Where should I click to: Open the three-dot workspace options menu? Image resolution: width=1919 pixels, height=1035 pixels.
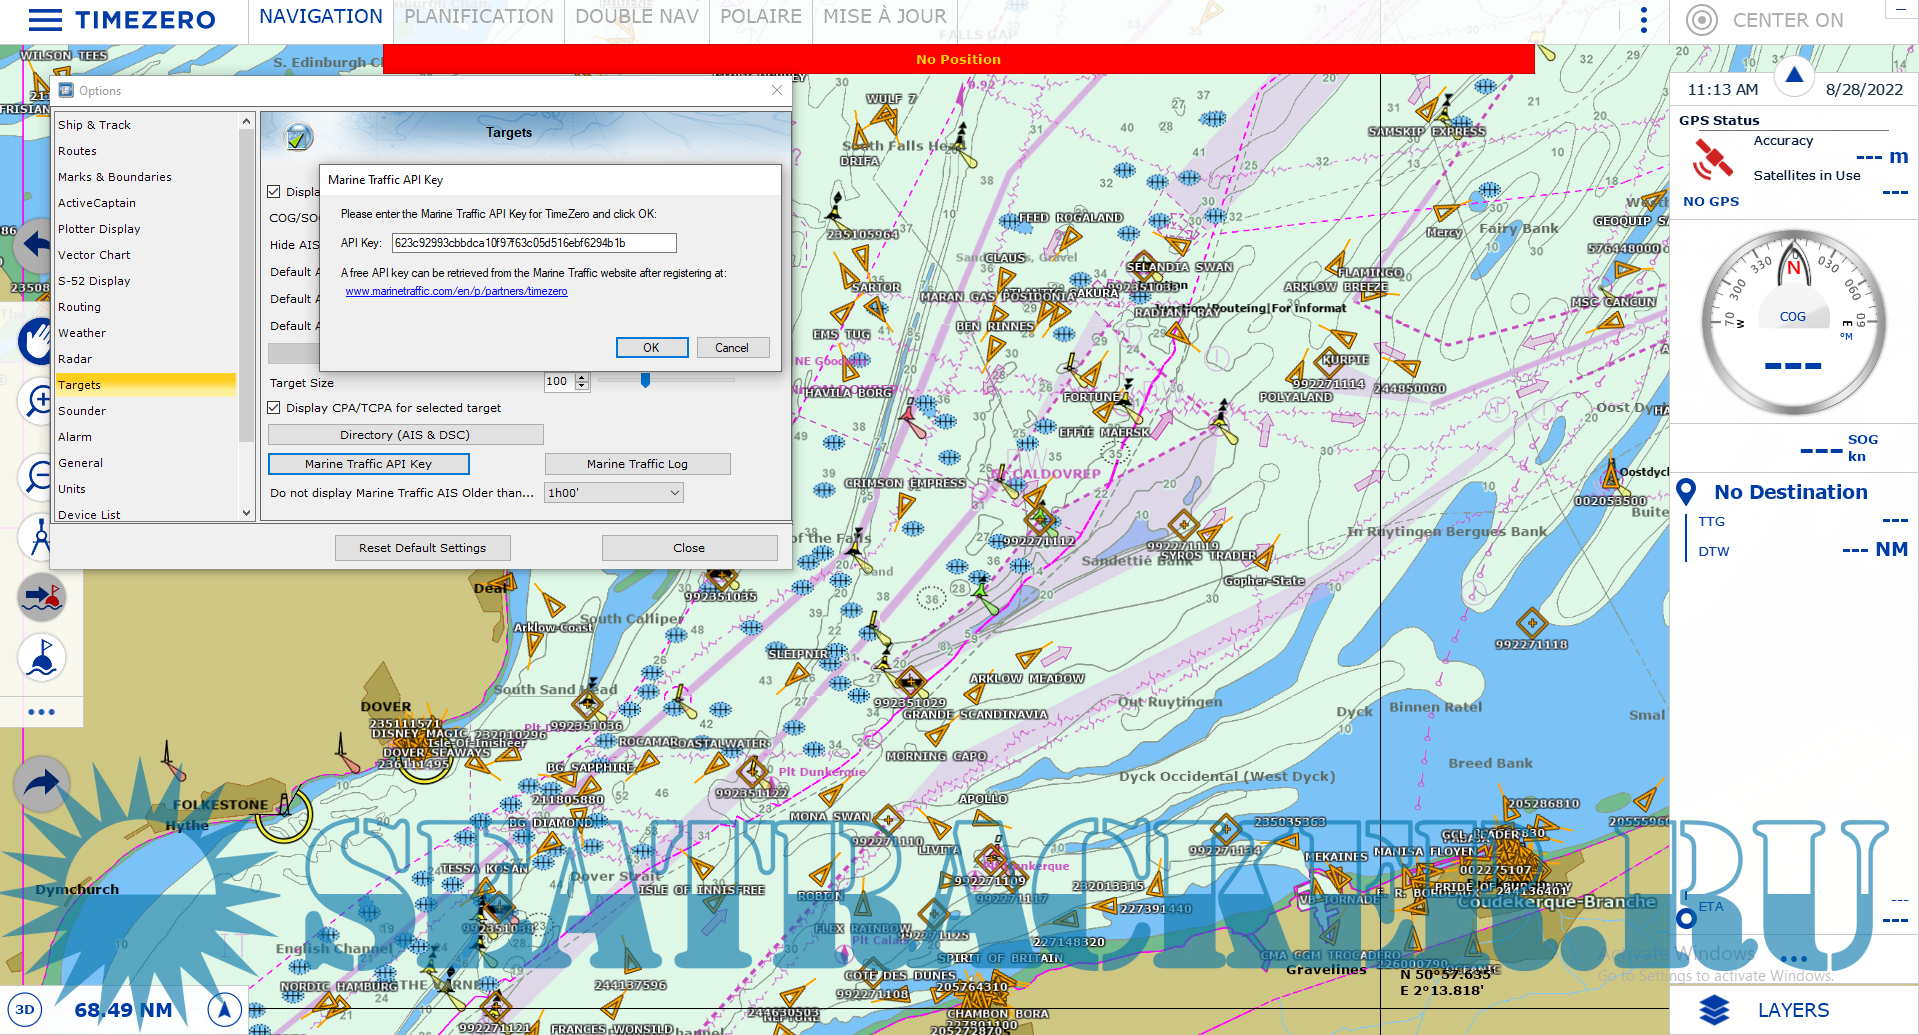pyautogui.click(x=1643, y=20)
